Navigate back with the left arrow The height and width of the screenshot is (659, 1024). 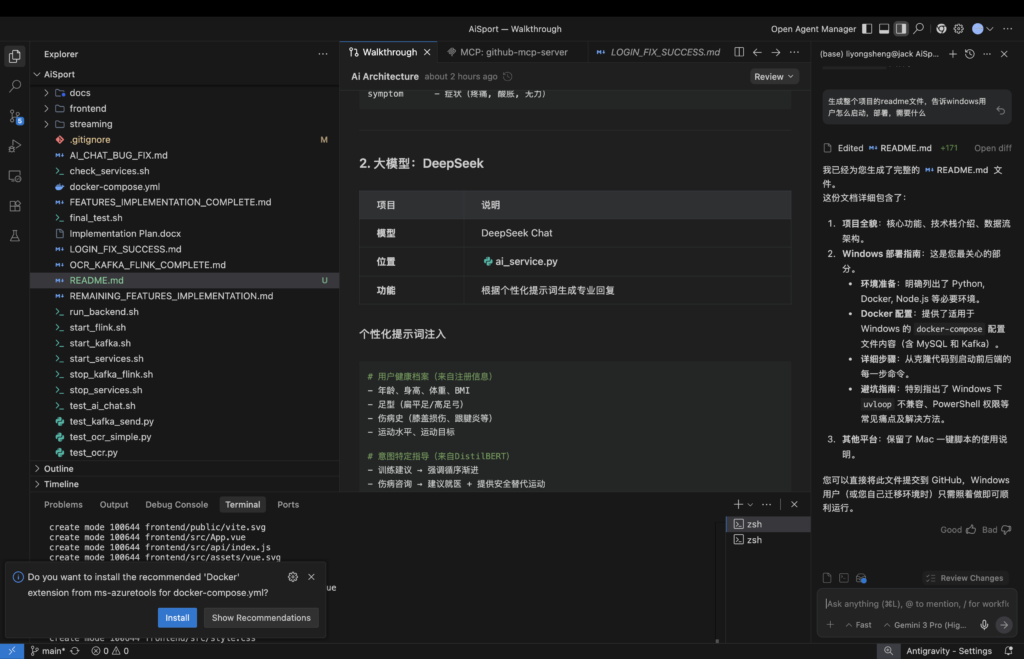757,52
